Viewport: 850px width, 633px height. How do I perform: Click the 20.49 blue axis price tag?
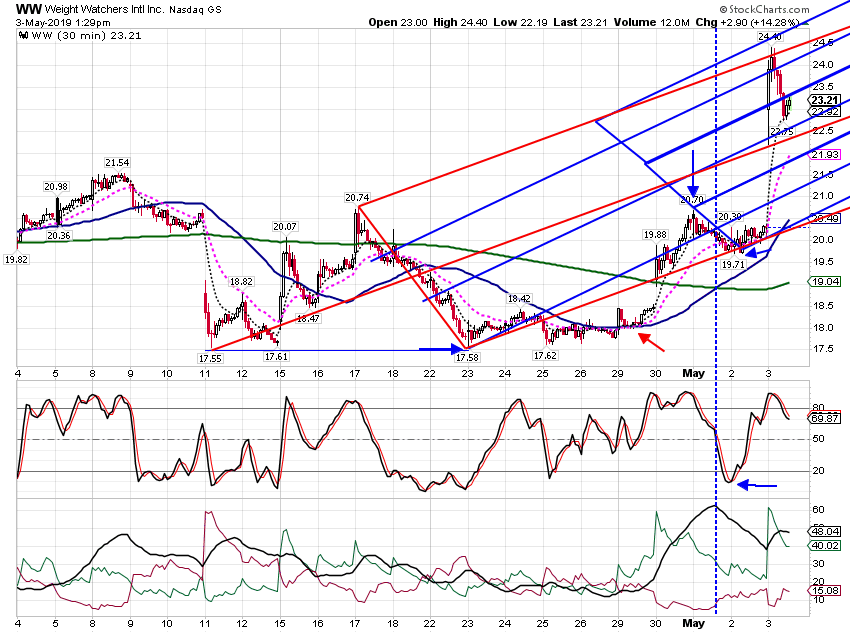[x=825, y=219]
